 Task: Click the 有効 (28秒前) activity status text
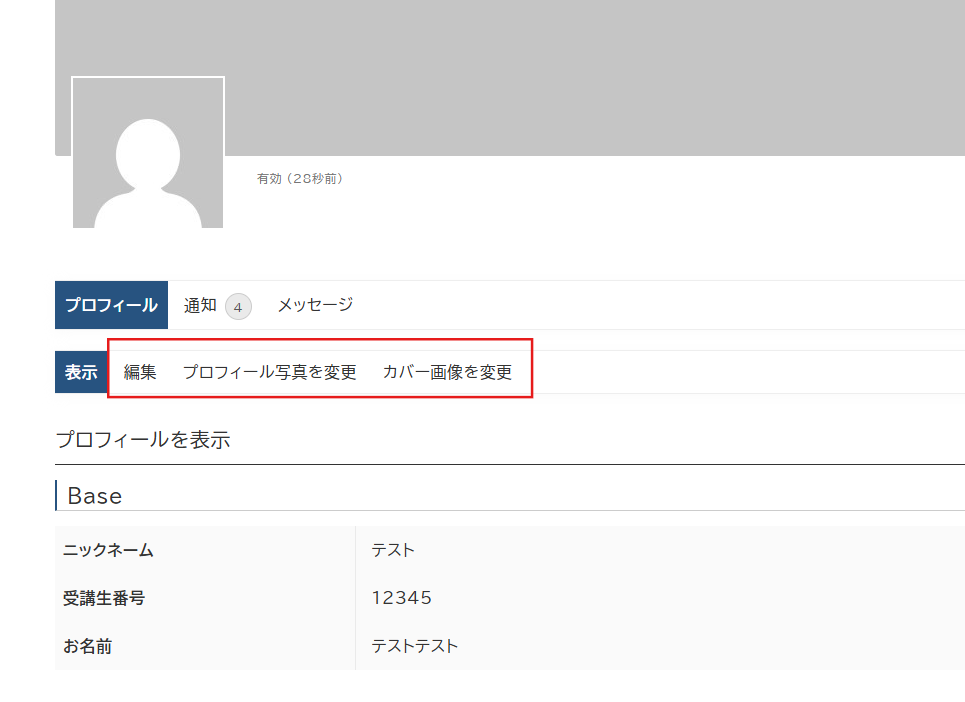tap(300, 179)
